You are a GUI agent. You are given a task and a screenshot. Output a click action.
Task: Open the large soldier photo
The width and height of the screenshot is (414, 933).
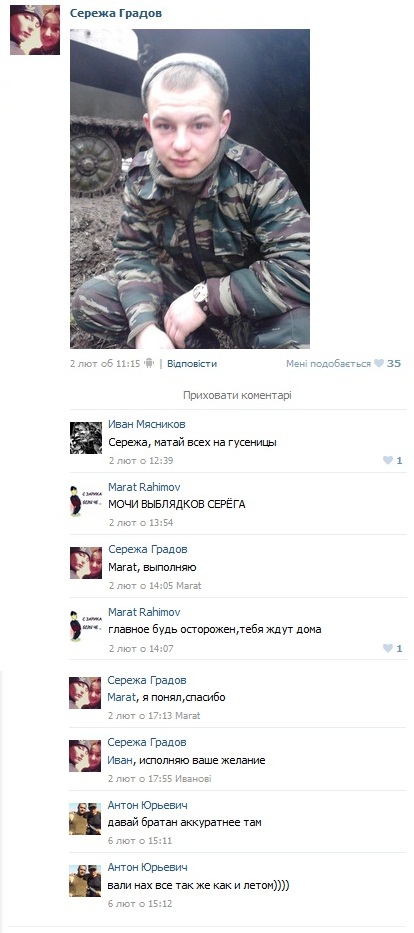[190, 189]
